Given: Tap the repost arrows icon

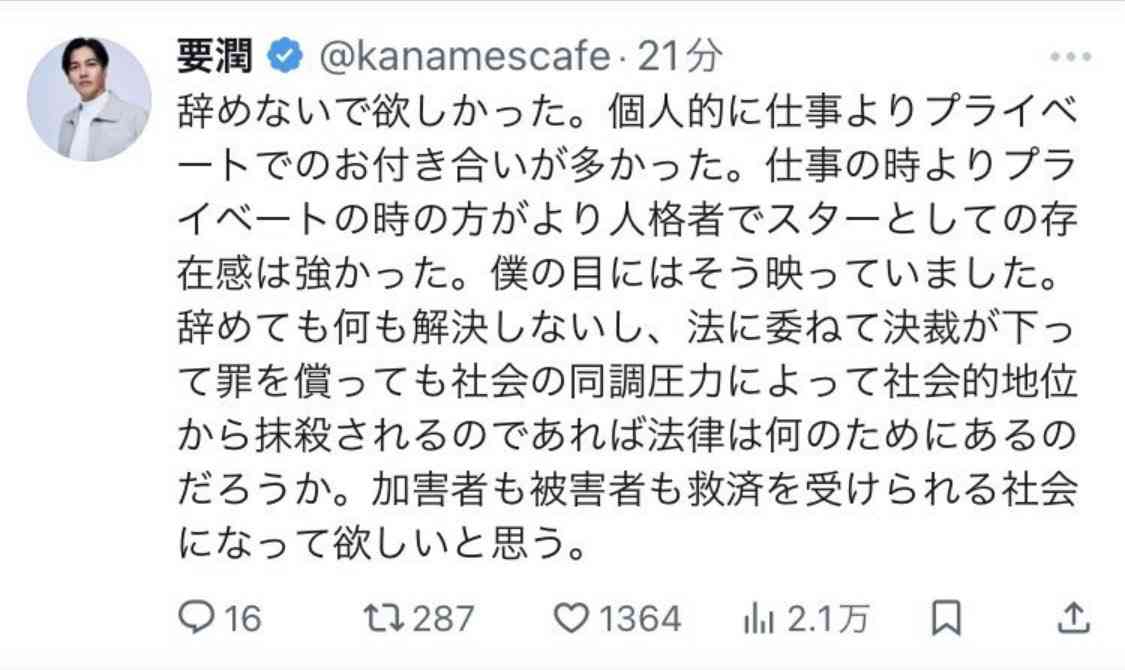Looking at the screenshot, I should pos(383,618).
